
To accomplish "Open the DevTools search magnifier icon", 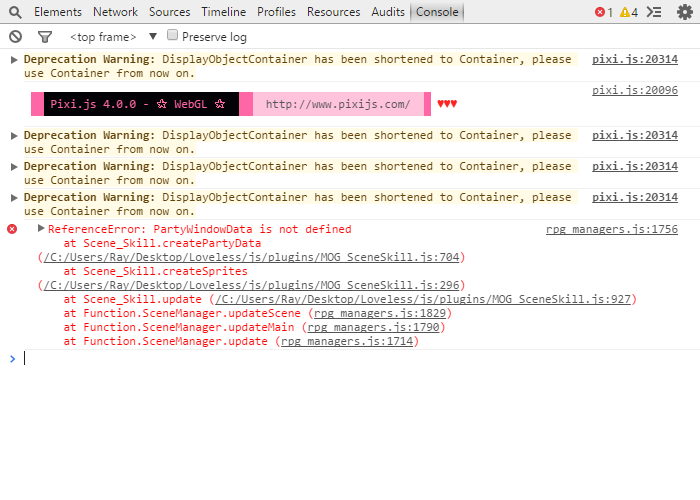I will [x=15, y=12].
